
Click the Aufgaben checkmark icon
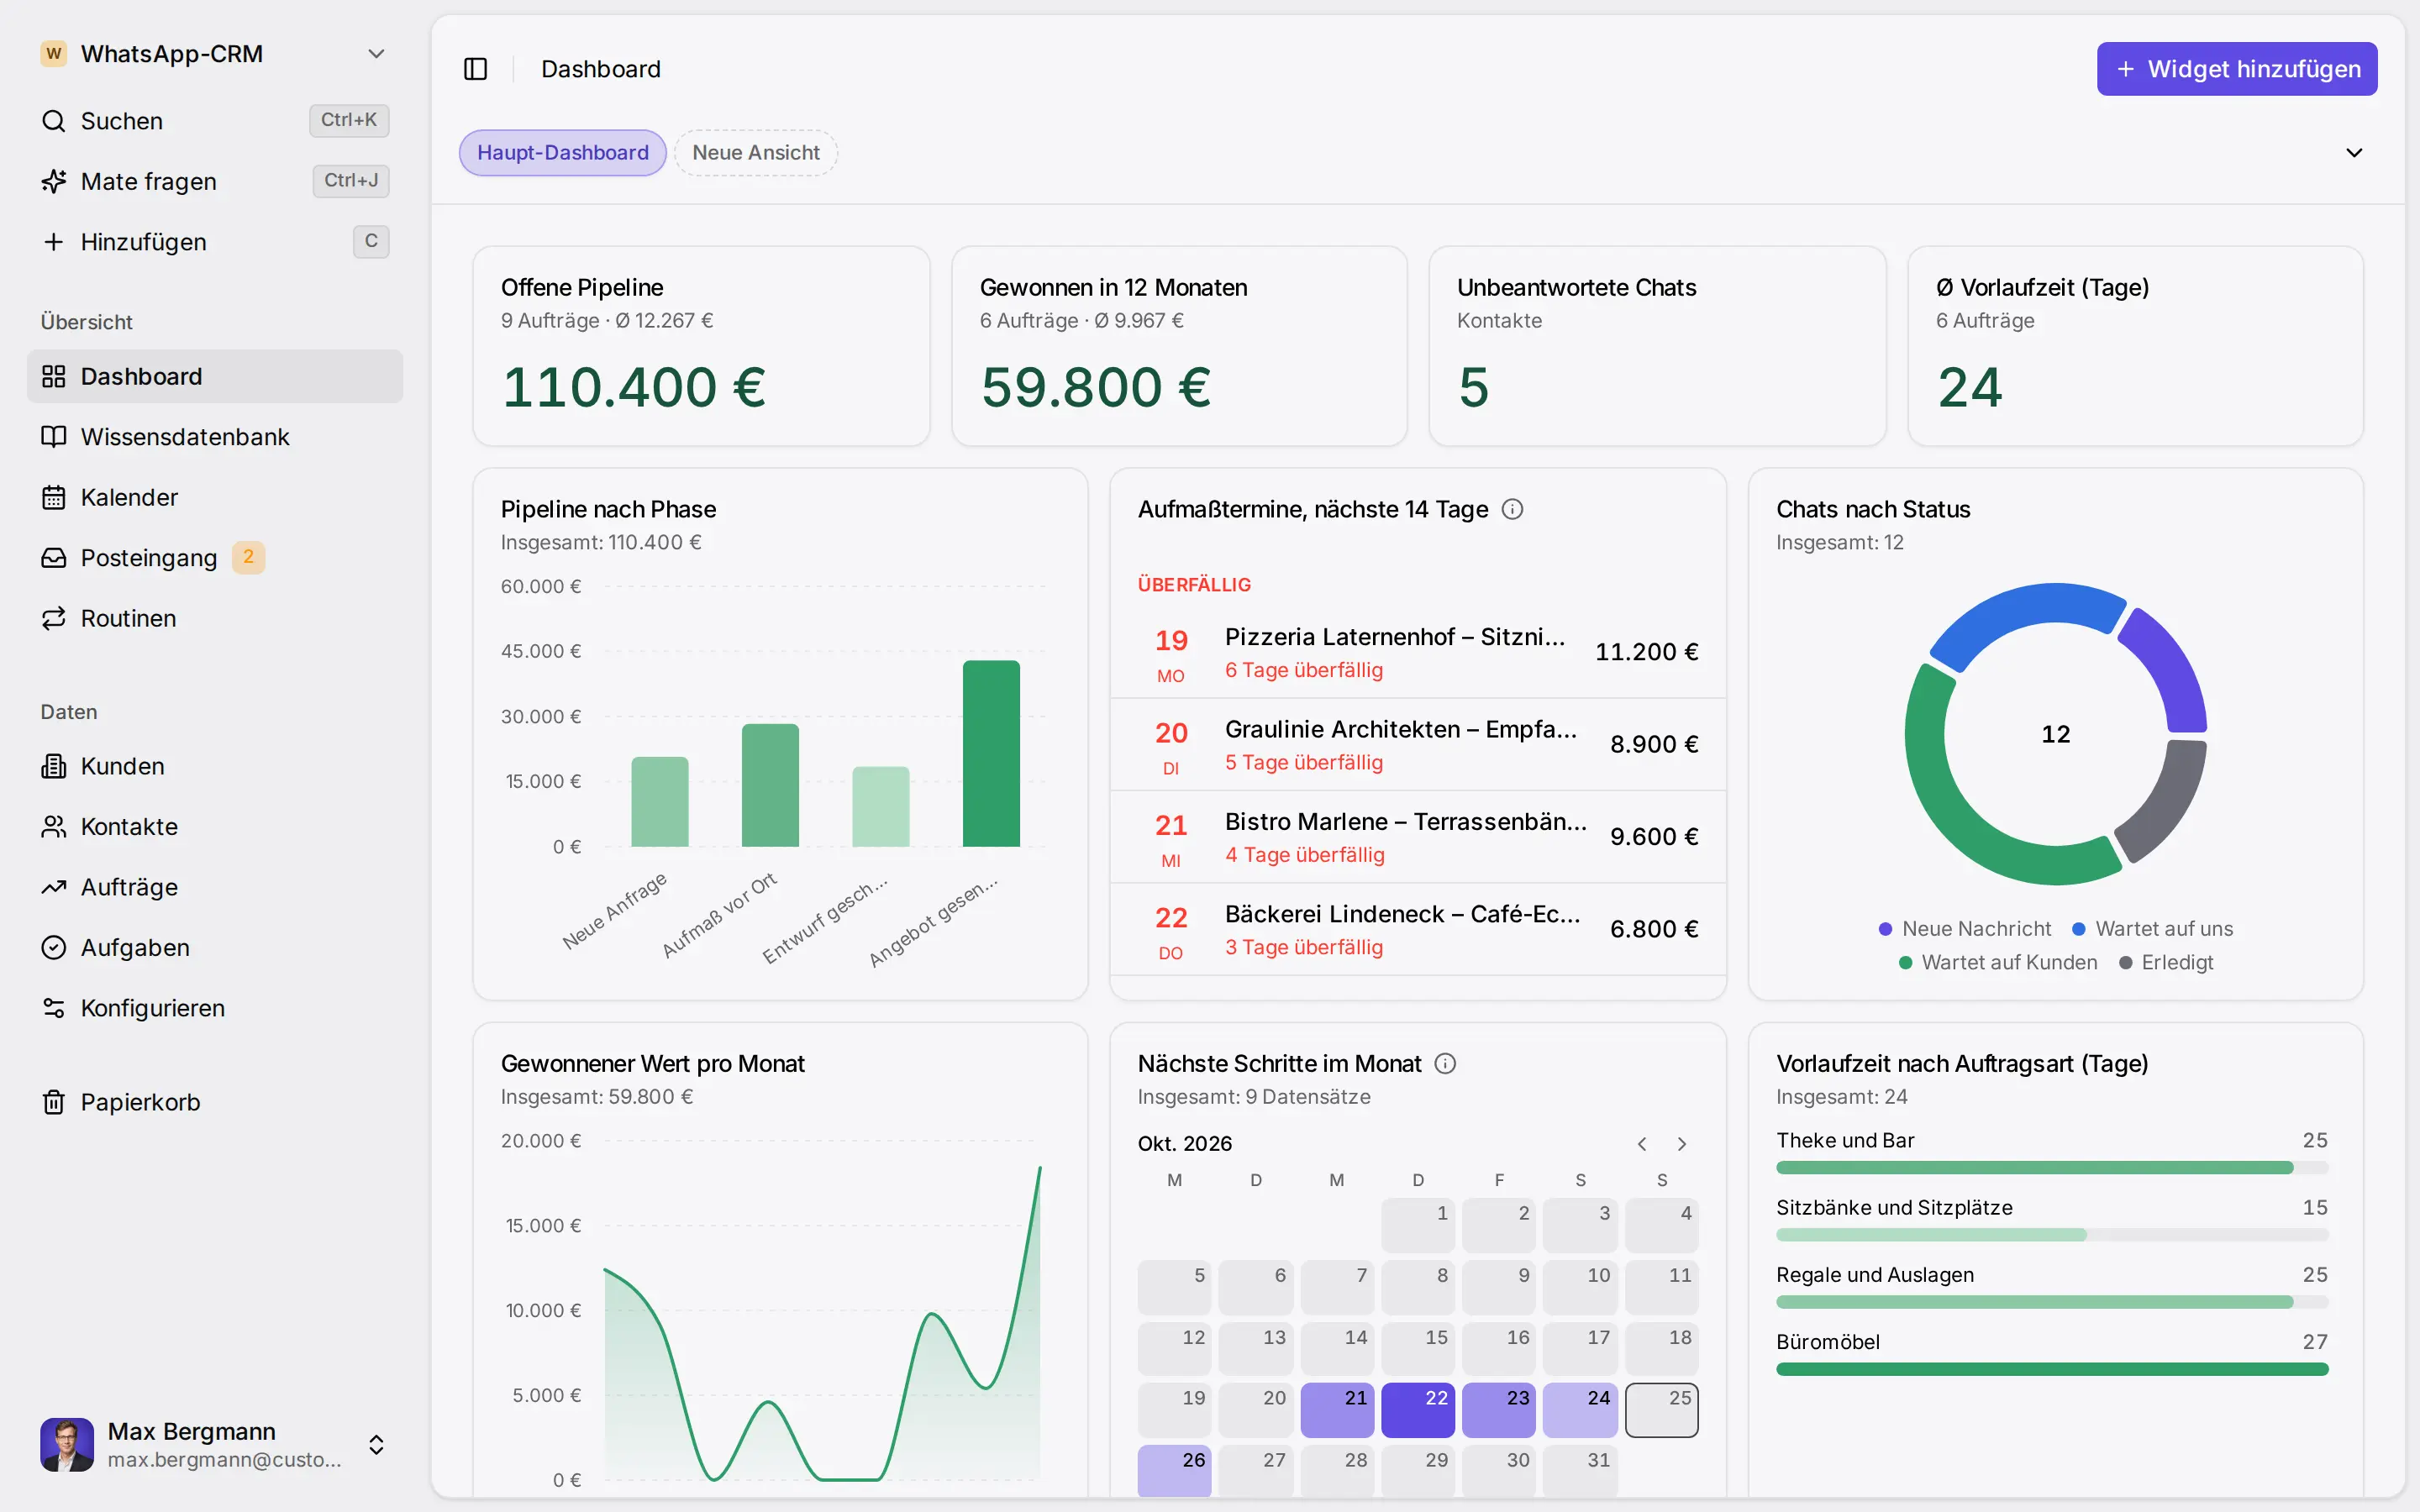pyautogui.click(x=53, y=948)
